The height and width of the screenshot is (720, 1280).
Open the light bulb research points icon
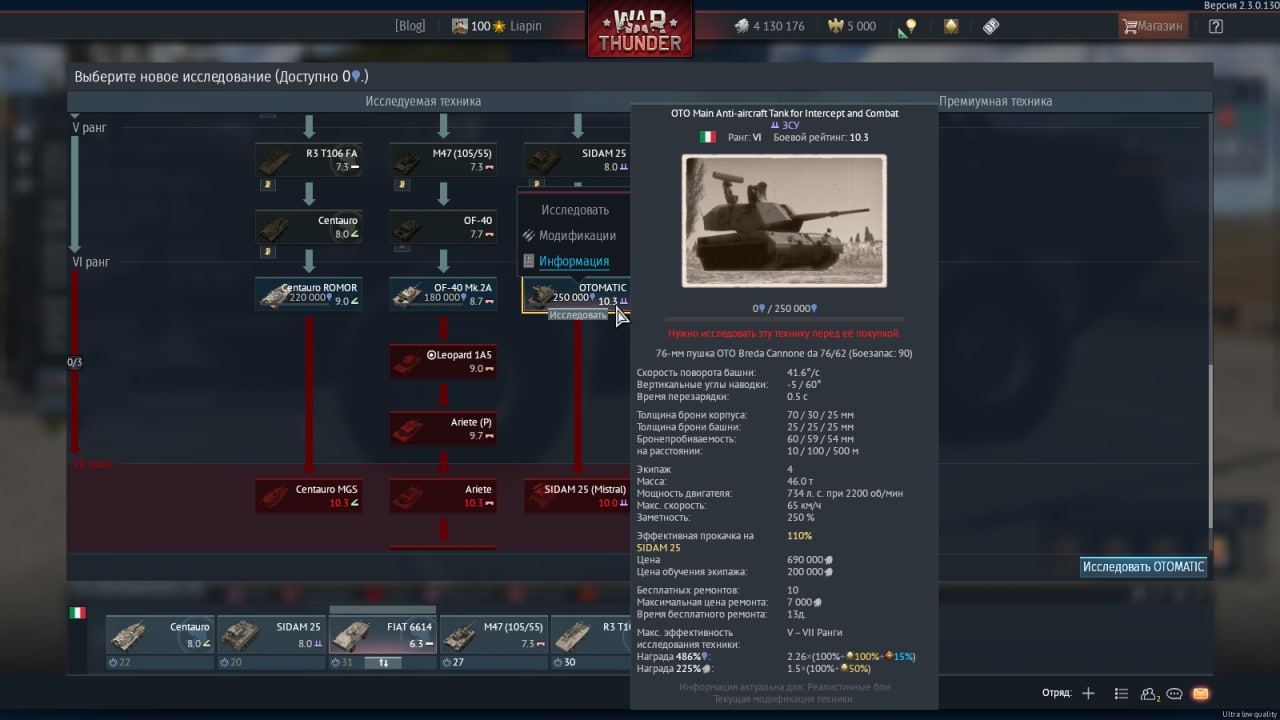[908, 27]
